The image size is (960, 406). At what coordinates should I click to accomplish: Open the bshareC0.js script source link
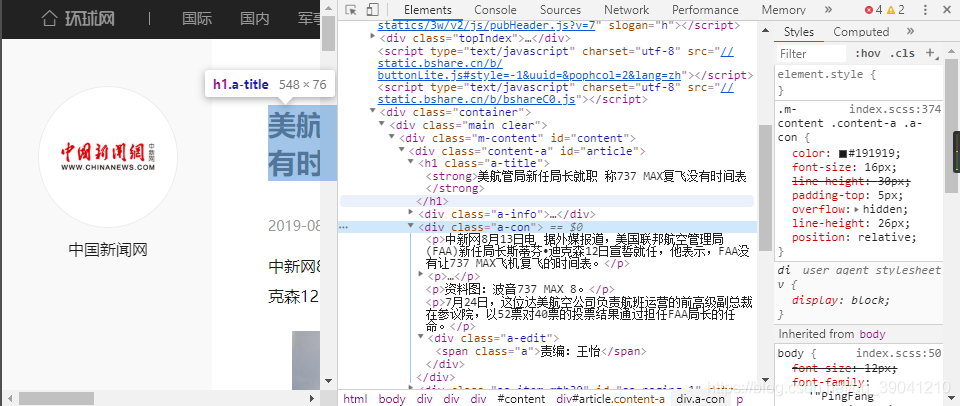(476, 99)
